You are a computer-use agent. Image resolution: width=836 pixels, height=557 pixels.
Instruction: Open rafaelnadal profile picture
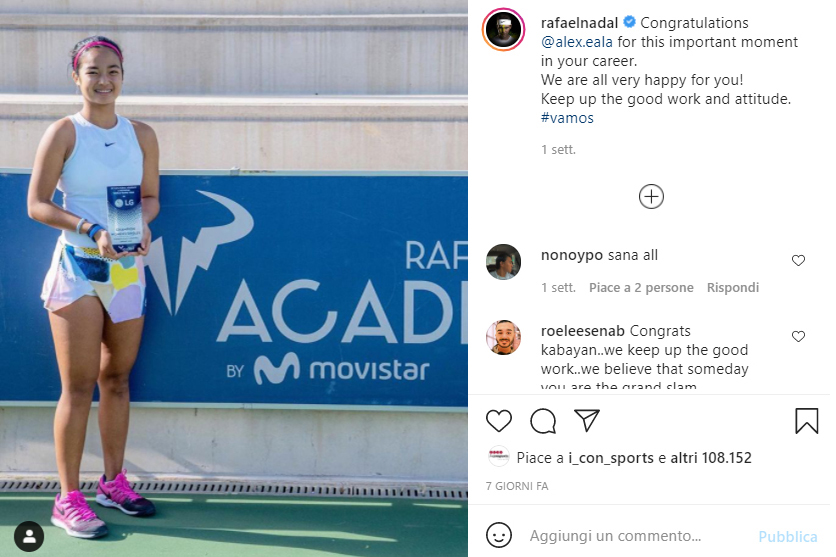click(x=504, y=30)
